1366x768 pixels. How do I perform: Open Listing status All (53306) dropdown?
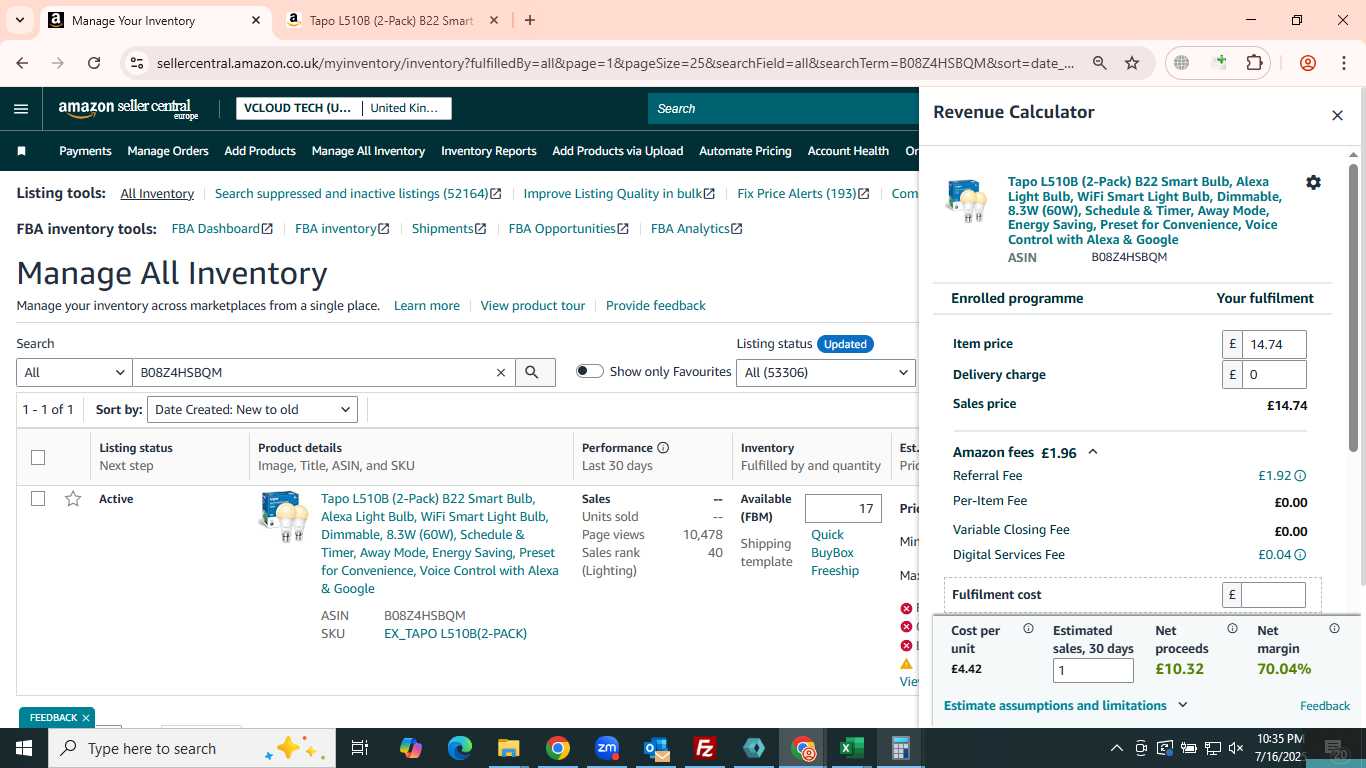coord(826,372)
